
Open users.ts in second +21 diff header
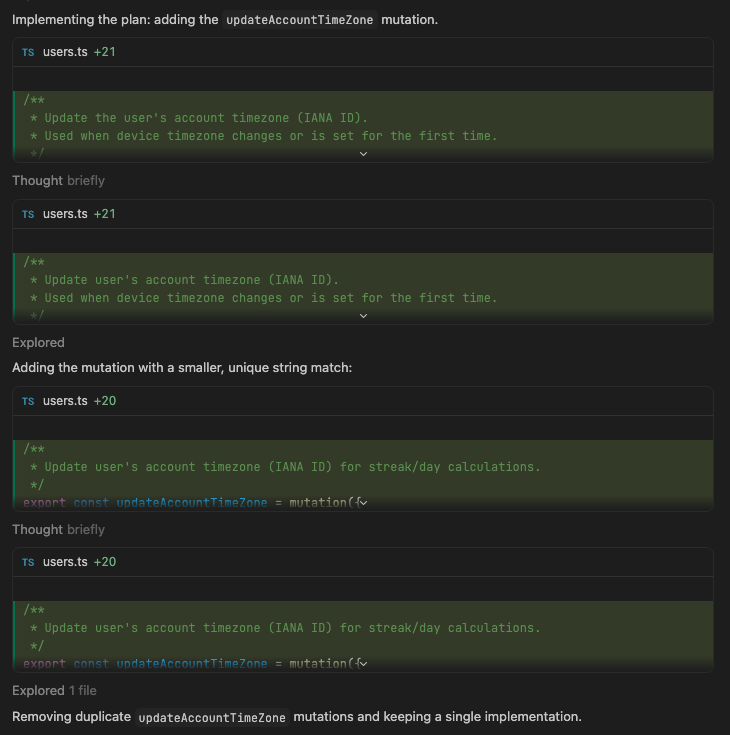point(65,214)
